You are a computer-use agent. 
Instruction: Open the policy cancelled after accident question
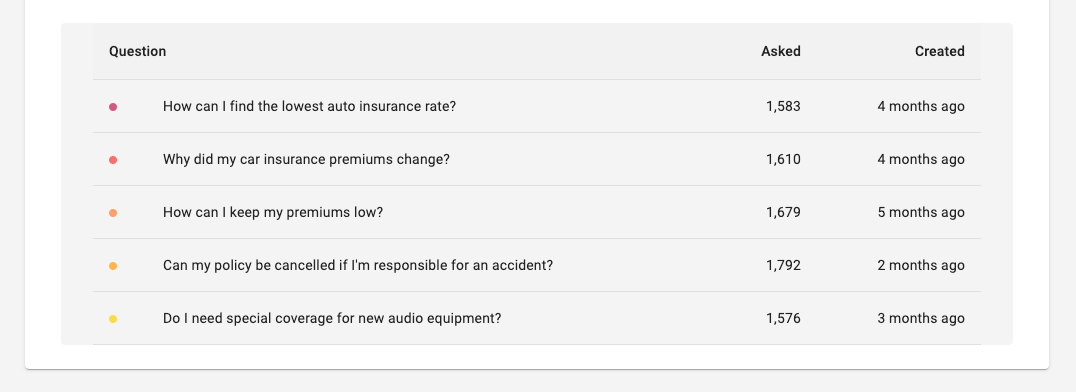click(358, 265)
